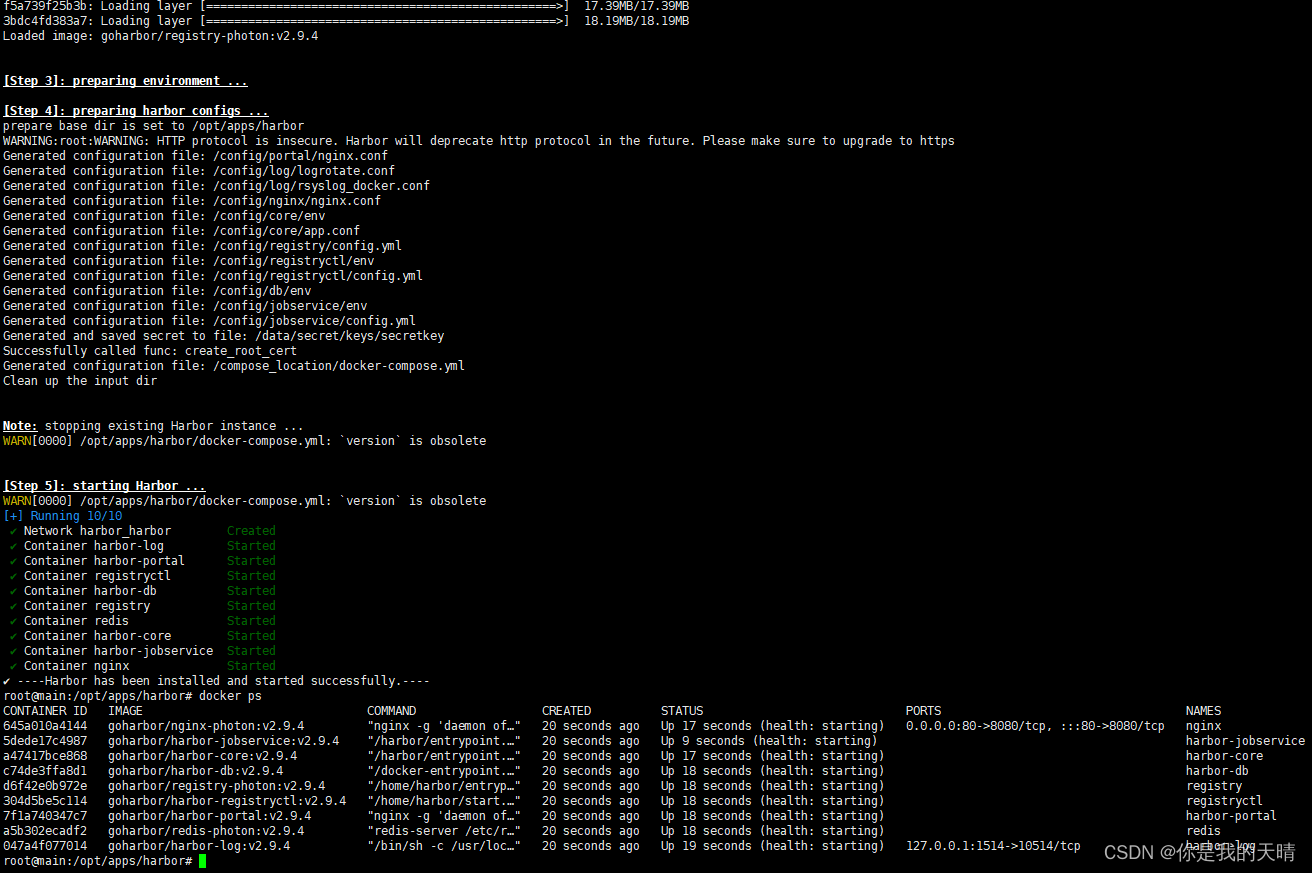Click the "prepare base dir is set to /opt/apps/harbor" line
This screenshot has width=1312, height=873.
click(153, 126)
